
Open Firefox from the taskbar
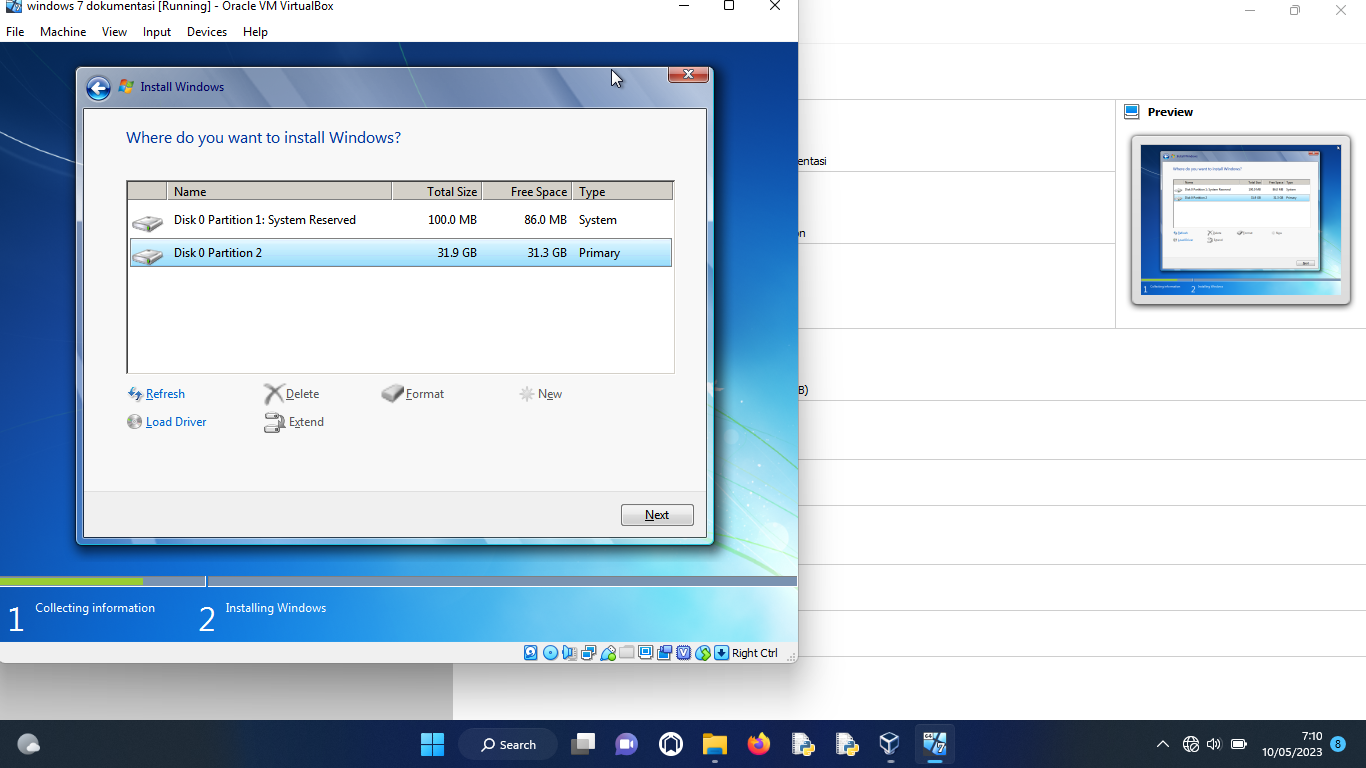(x=759, y=744)
